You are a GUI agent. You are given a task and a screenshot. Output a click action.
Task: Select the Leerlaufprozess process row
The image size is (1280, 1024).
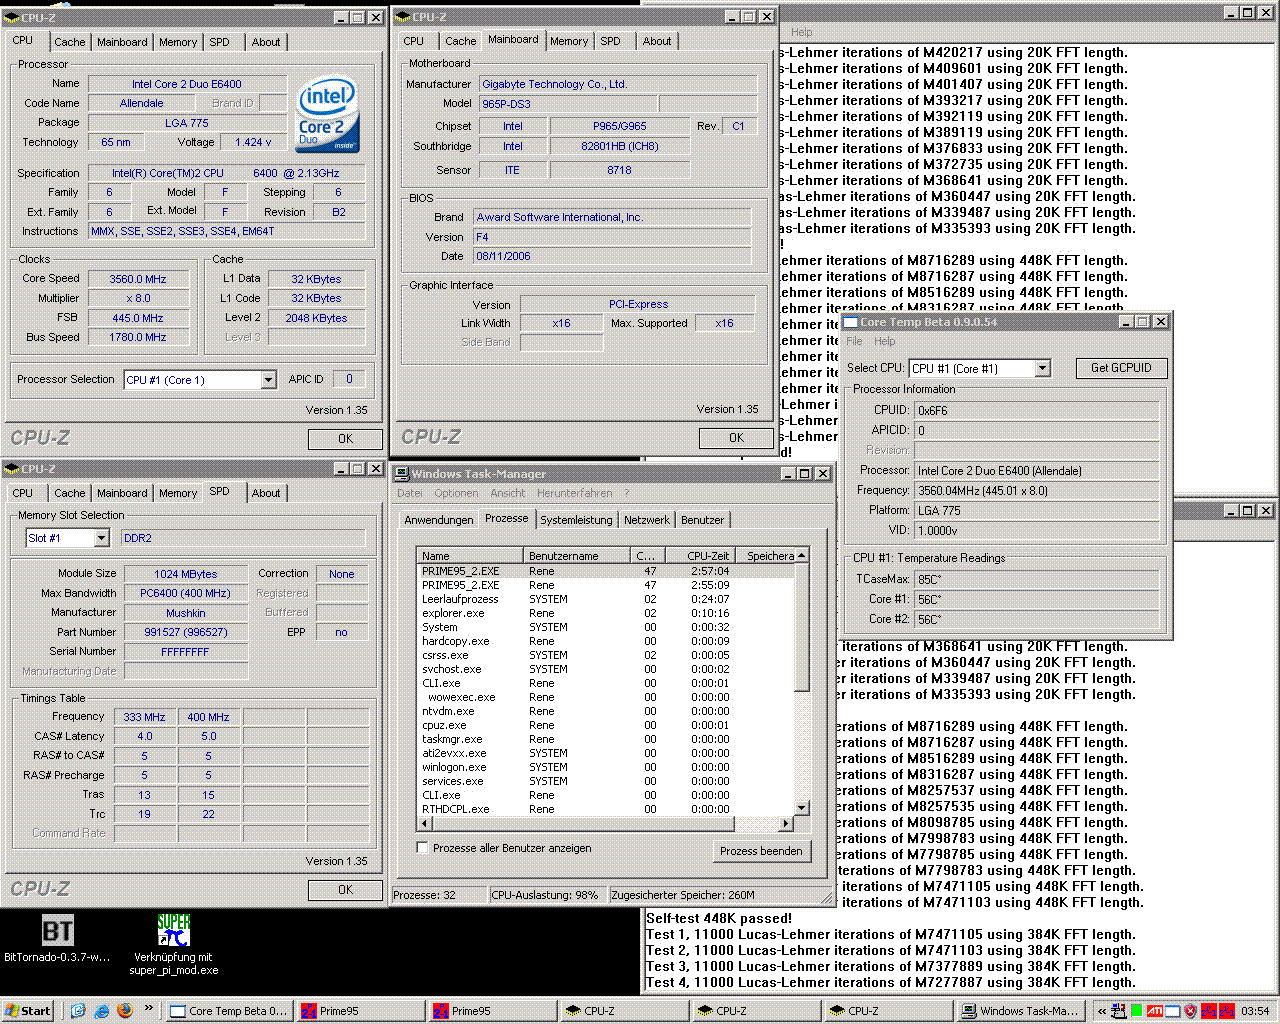pyautogui.click(x=605, y=599)
